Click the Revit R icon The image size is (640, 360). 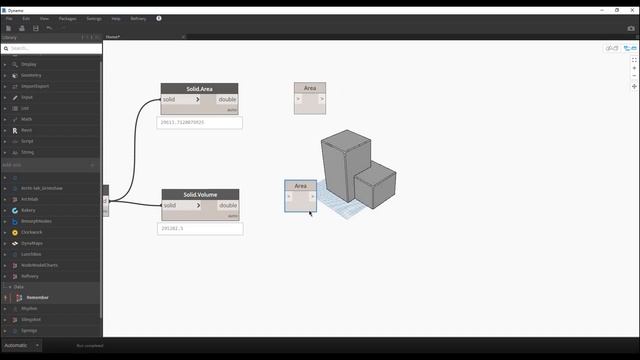pos(15,131)
